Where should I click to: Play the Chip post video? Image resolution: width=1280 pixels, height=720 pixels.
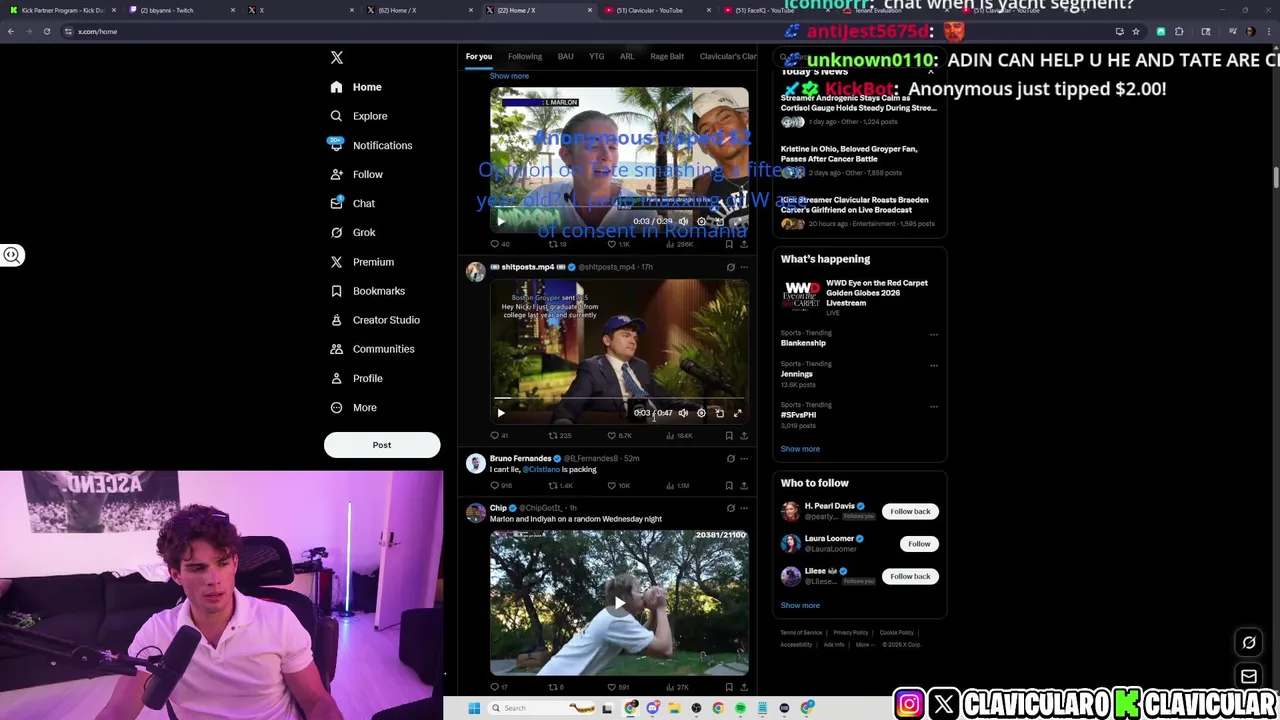coord(619,603)
